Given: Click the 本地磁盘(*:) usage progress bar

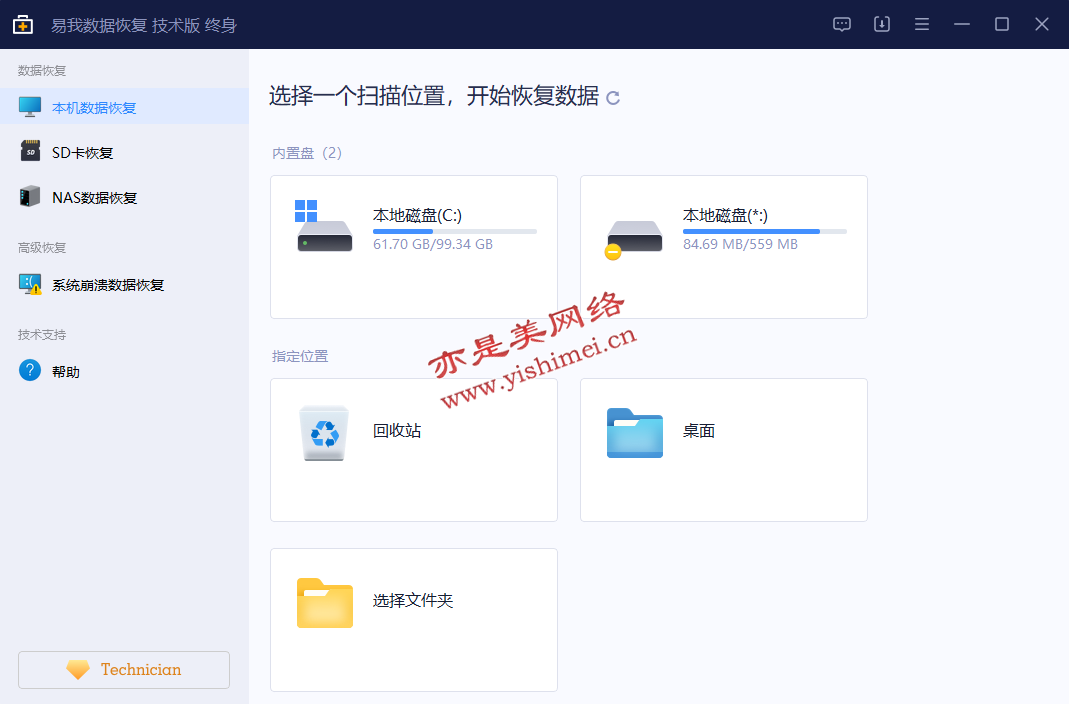Looking at the screenshot, I should tap(764, 231).
